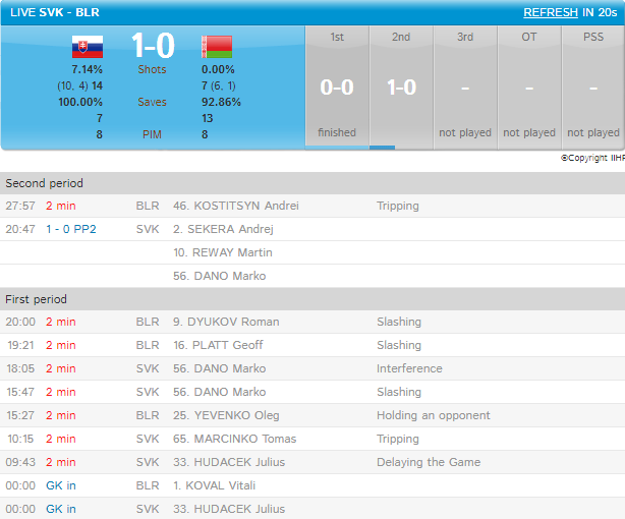The image size is (625, 519).
Task: Select the OT period tab
Action: (529, 87)
